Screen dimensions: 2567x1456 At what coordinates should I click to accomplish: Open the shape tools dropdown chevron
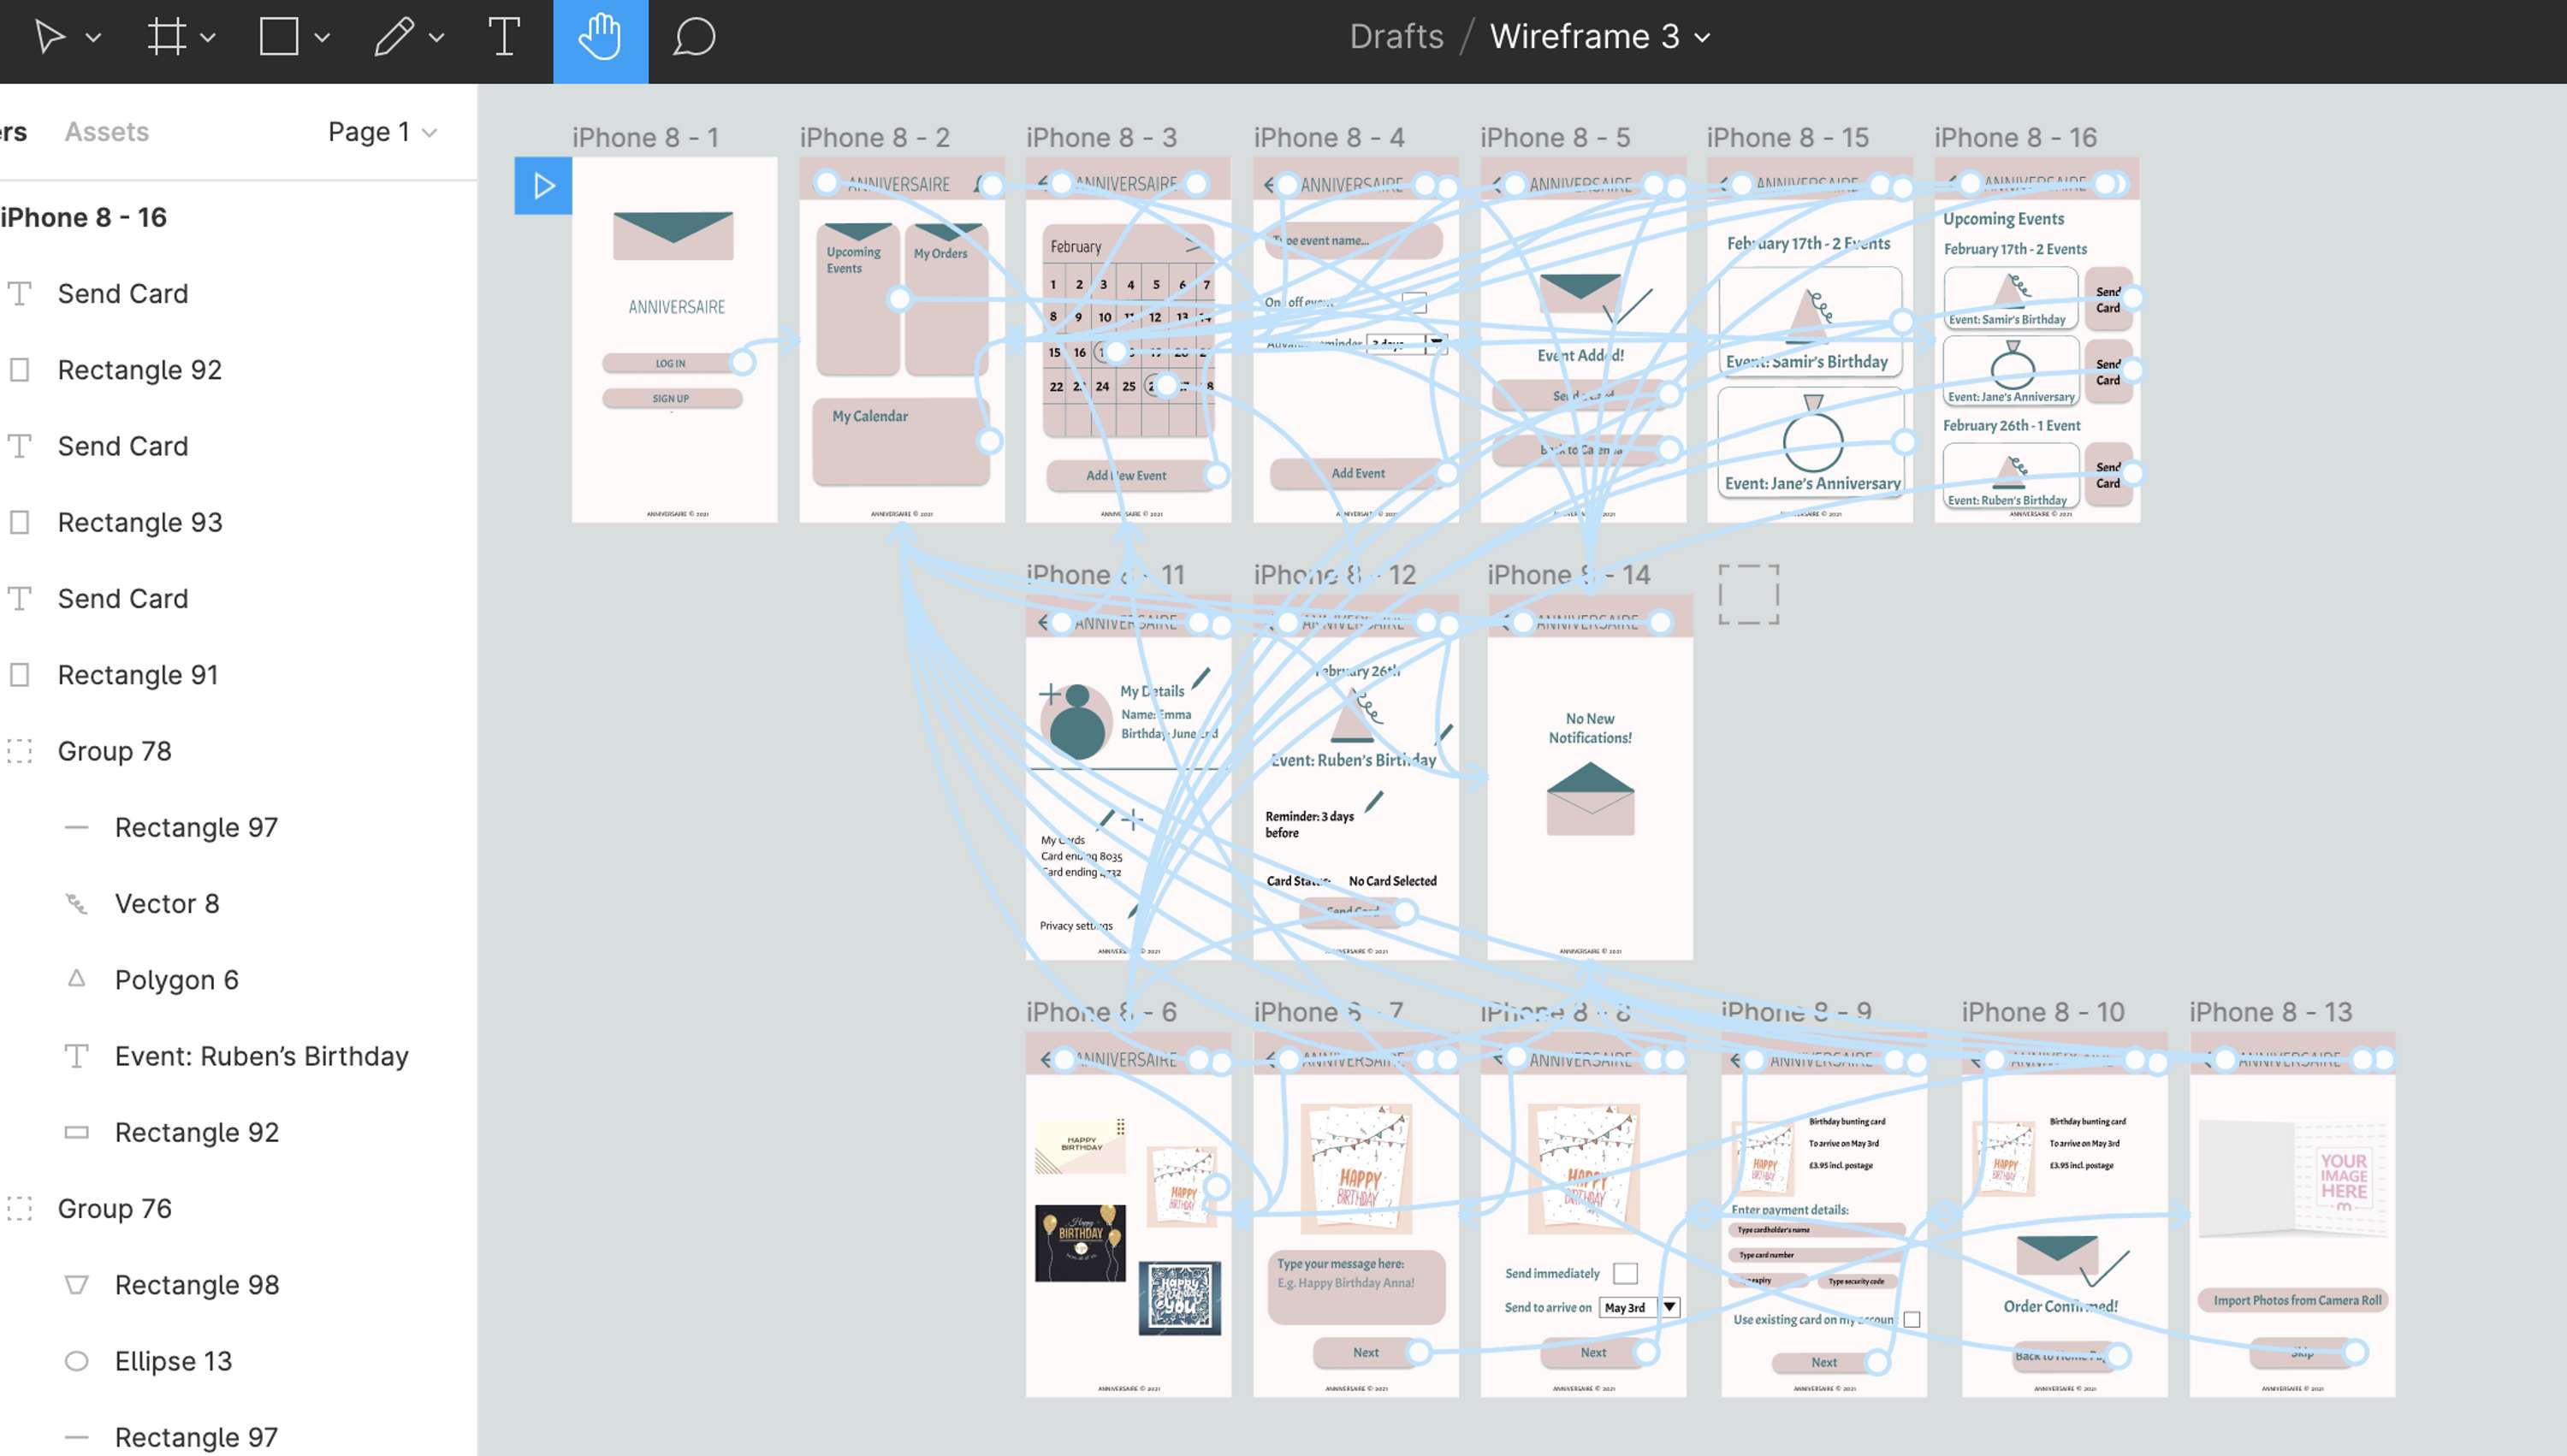pos(322,38)
